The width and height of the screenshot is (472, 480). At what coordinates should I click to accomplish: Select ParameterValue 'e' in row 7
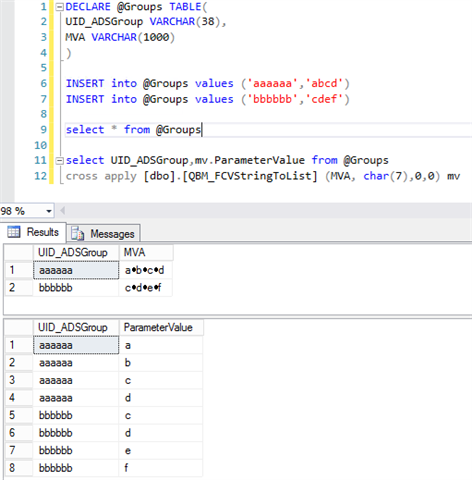161,451
